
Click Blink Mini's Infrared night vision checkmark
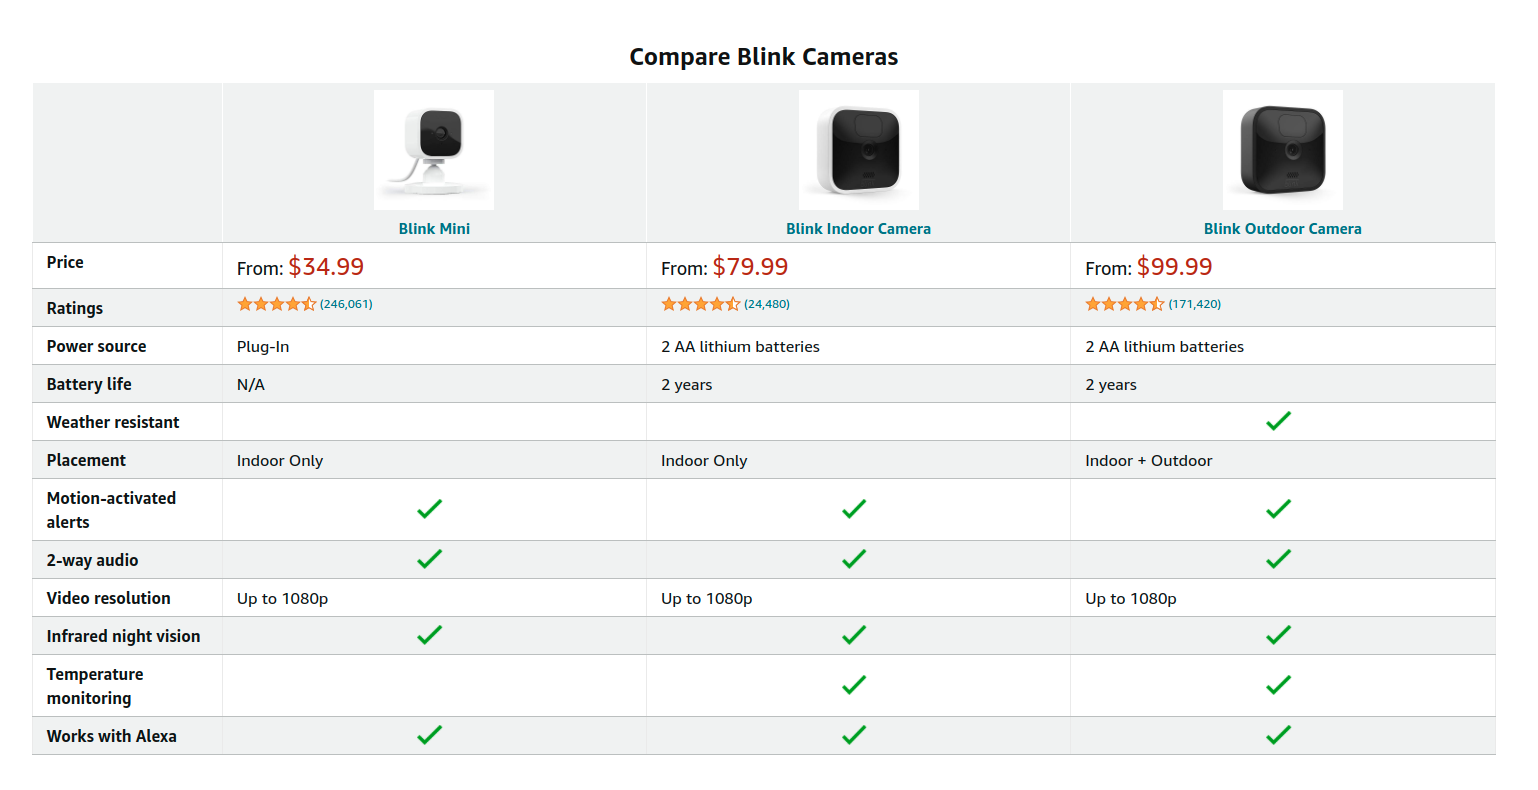(x=429, y=635)
